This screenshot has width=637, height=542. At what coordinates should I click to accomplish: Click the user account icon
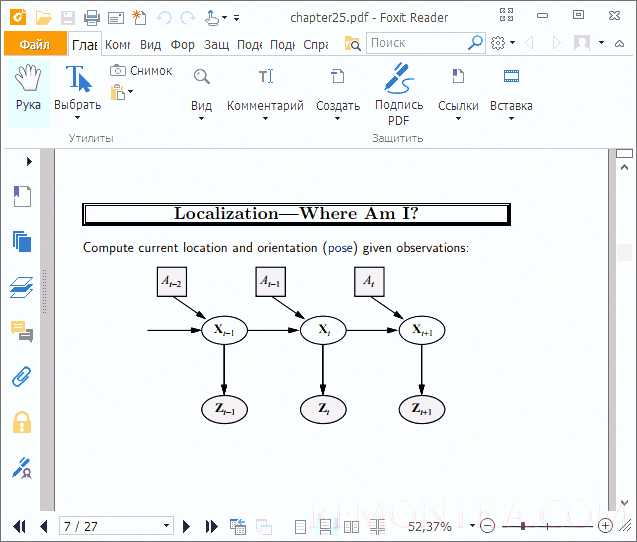click(582, 43)
